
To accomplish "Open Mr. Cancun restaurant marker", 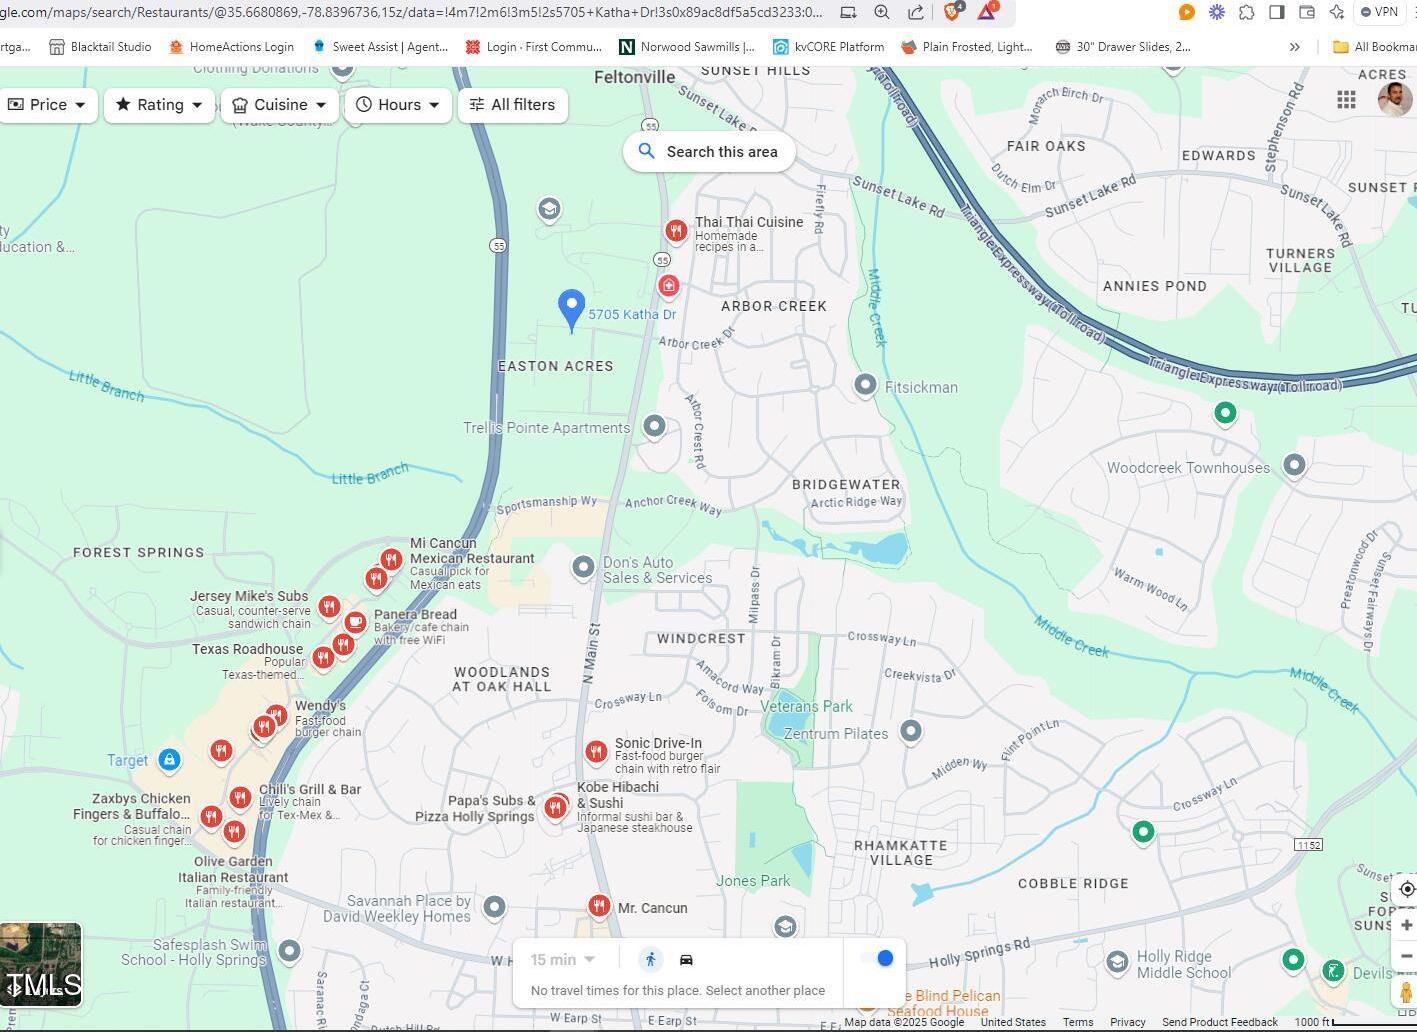I will (598, 906).
